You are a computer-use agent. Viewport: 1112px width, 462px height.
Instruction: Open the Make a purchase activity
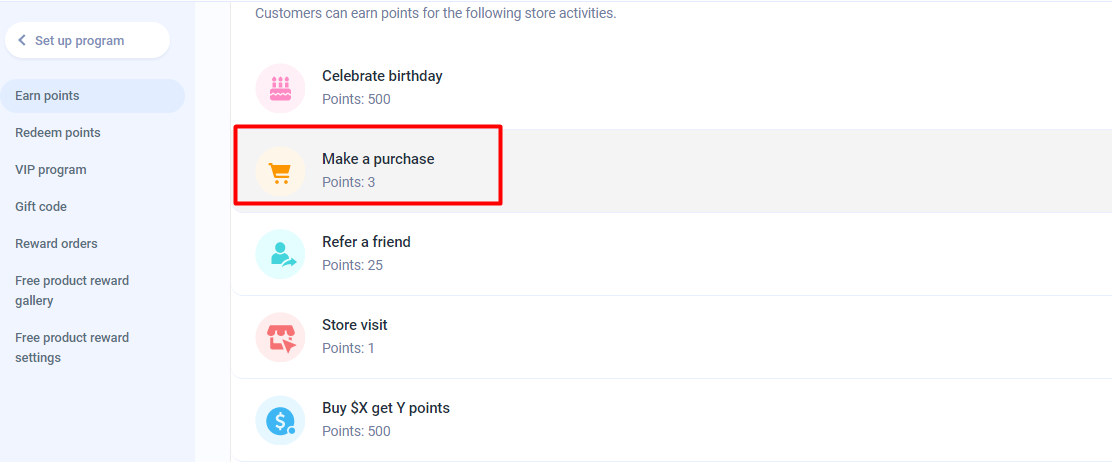pos(378,159)
